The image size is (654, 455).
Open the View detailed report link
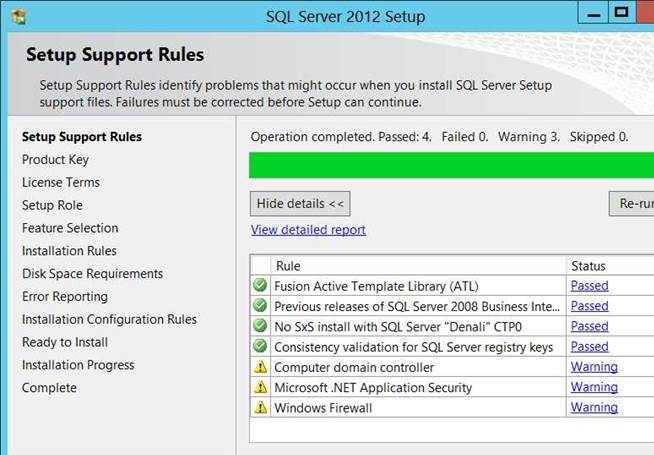308,230
